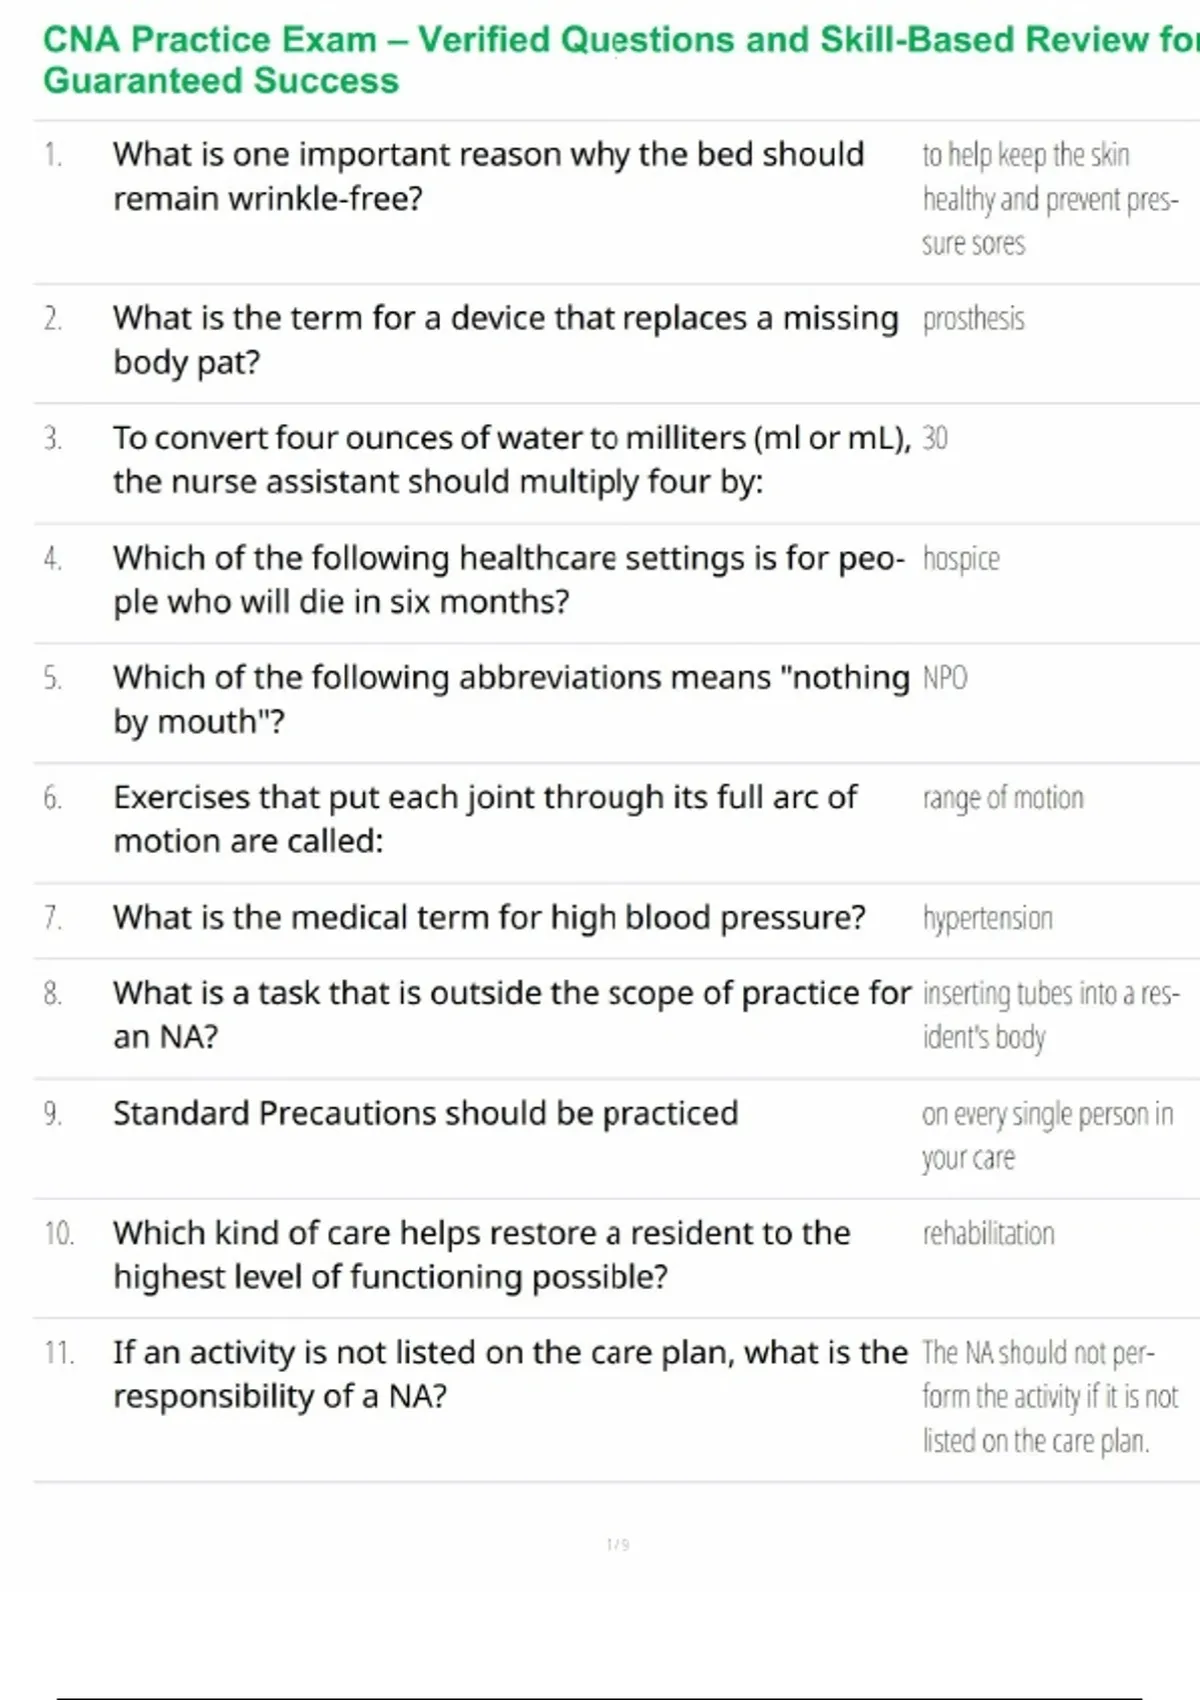
Task: Select the question about high blood pressure
Action: coord(489,917)
